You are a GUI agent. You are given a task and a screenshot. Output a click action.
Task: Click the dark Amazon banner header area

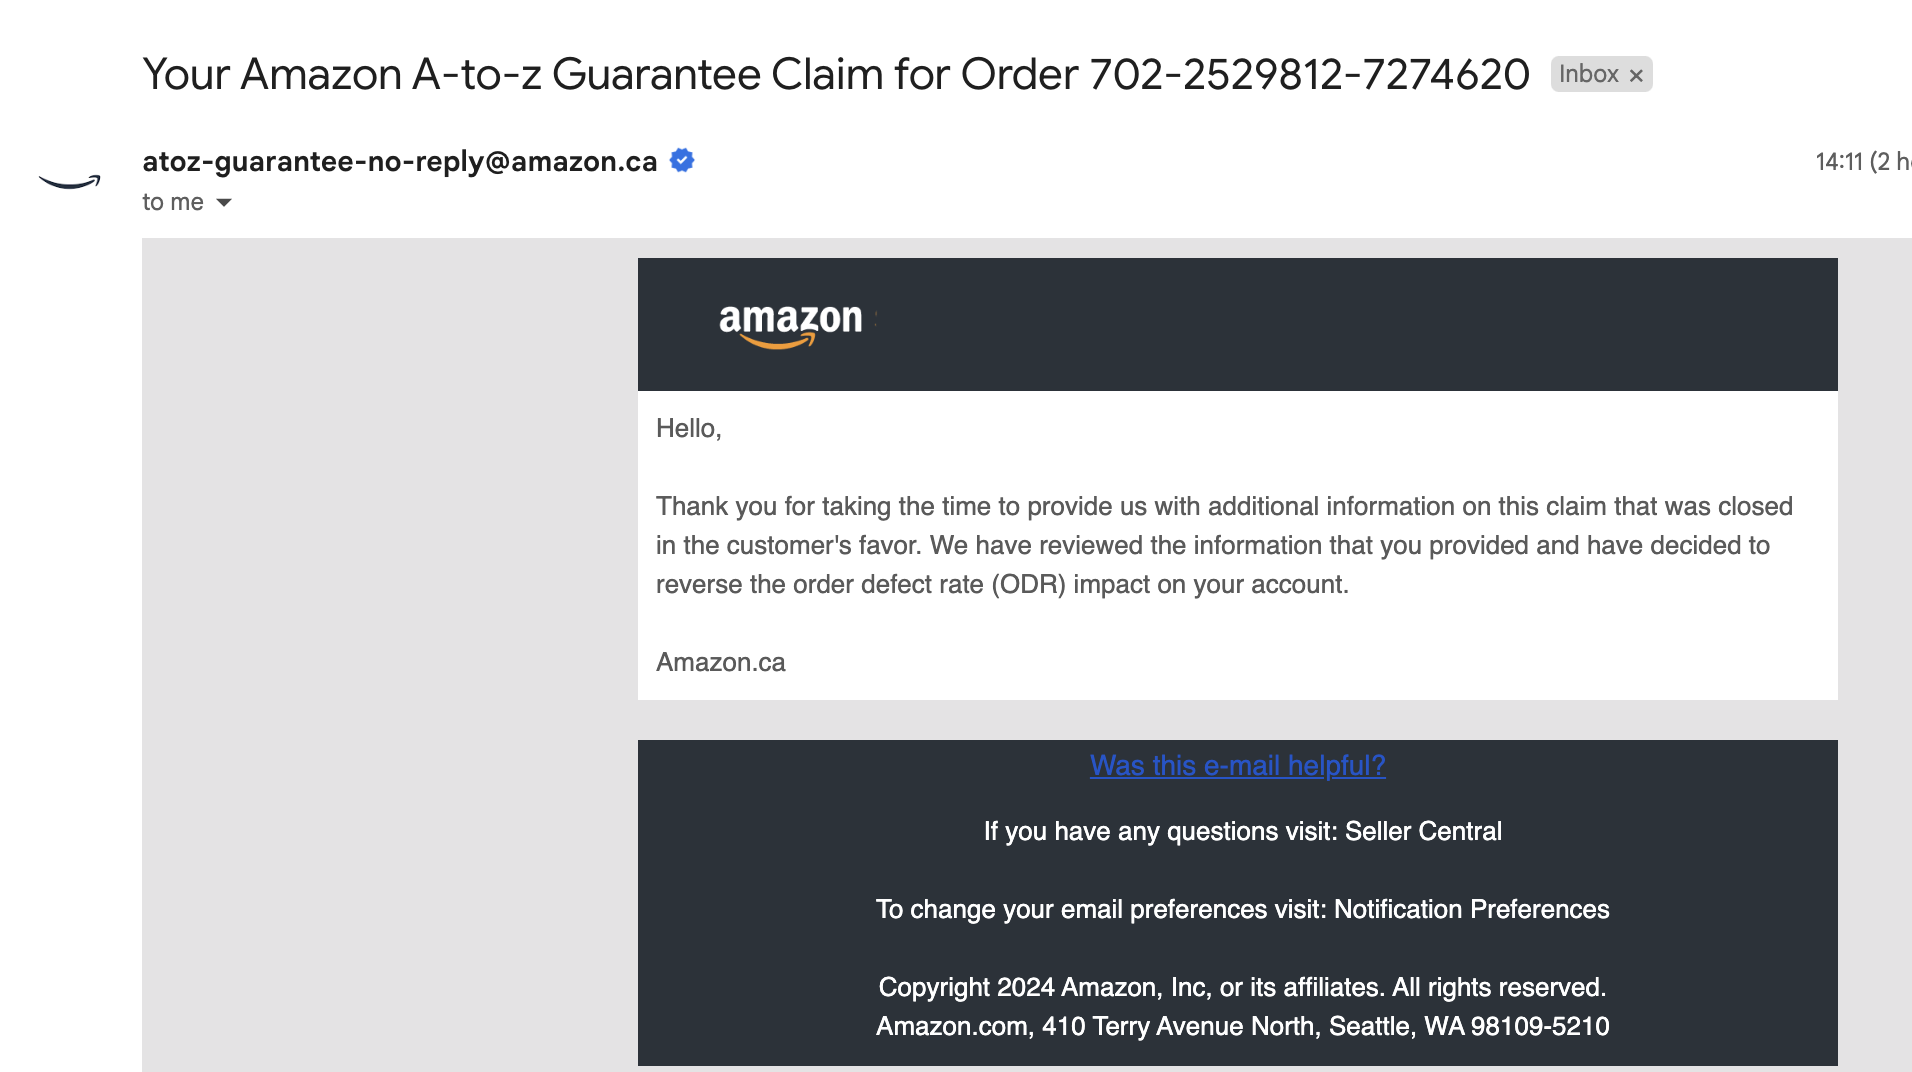1237,324
